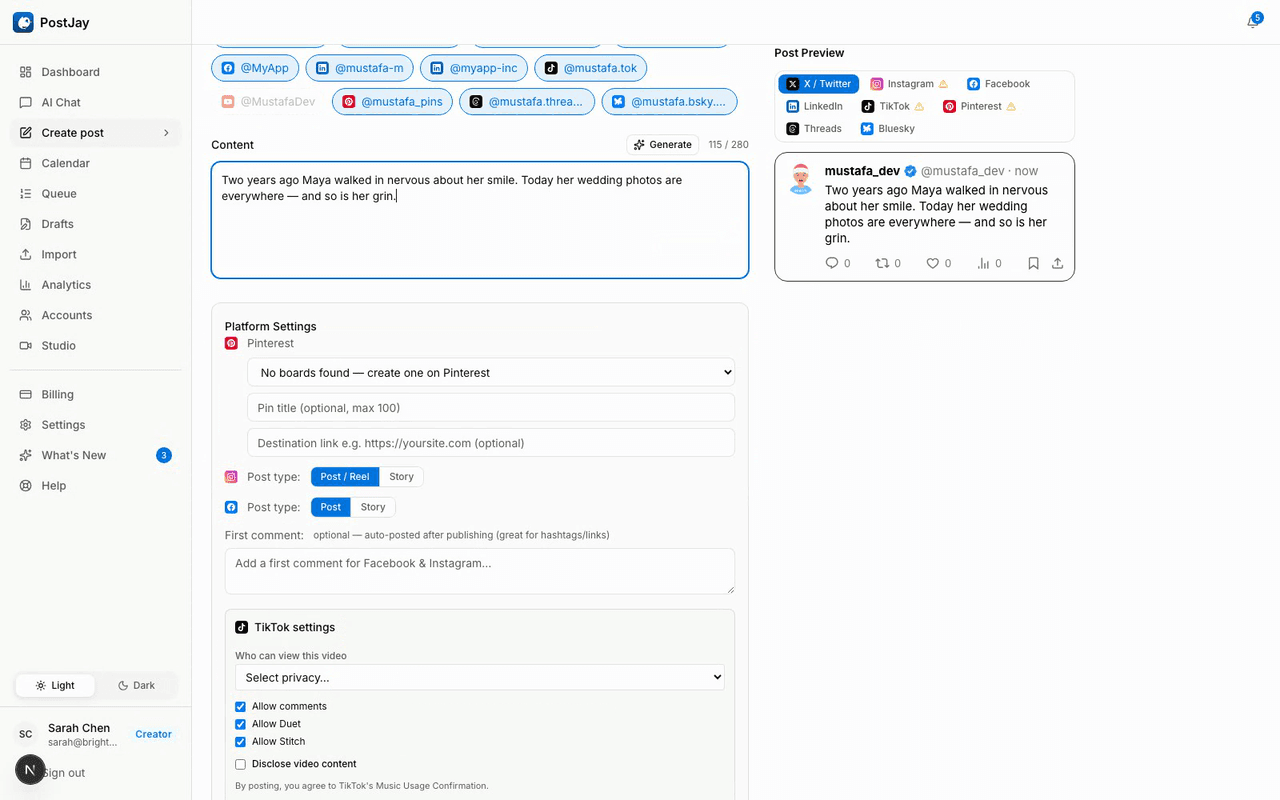Click the retweet icon in tweet preview
Screen dimensions: 1280x800
(x=882, y=263)
